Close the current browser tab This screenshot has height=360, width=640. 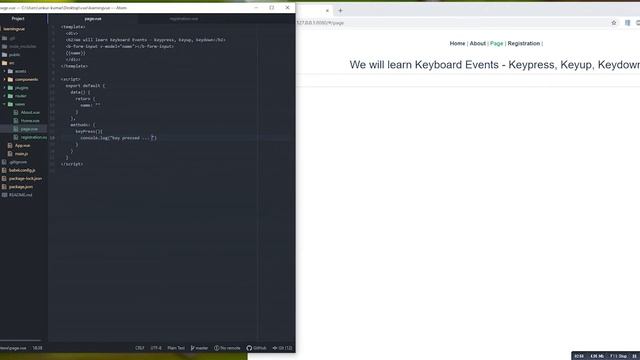[327, 11]
